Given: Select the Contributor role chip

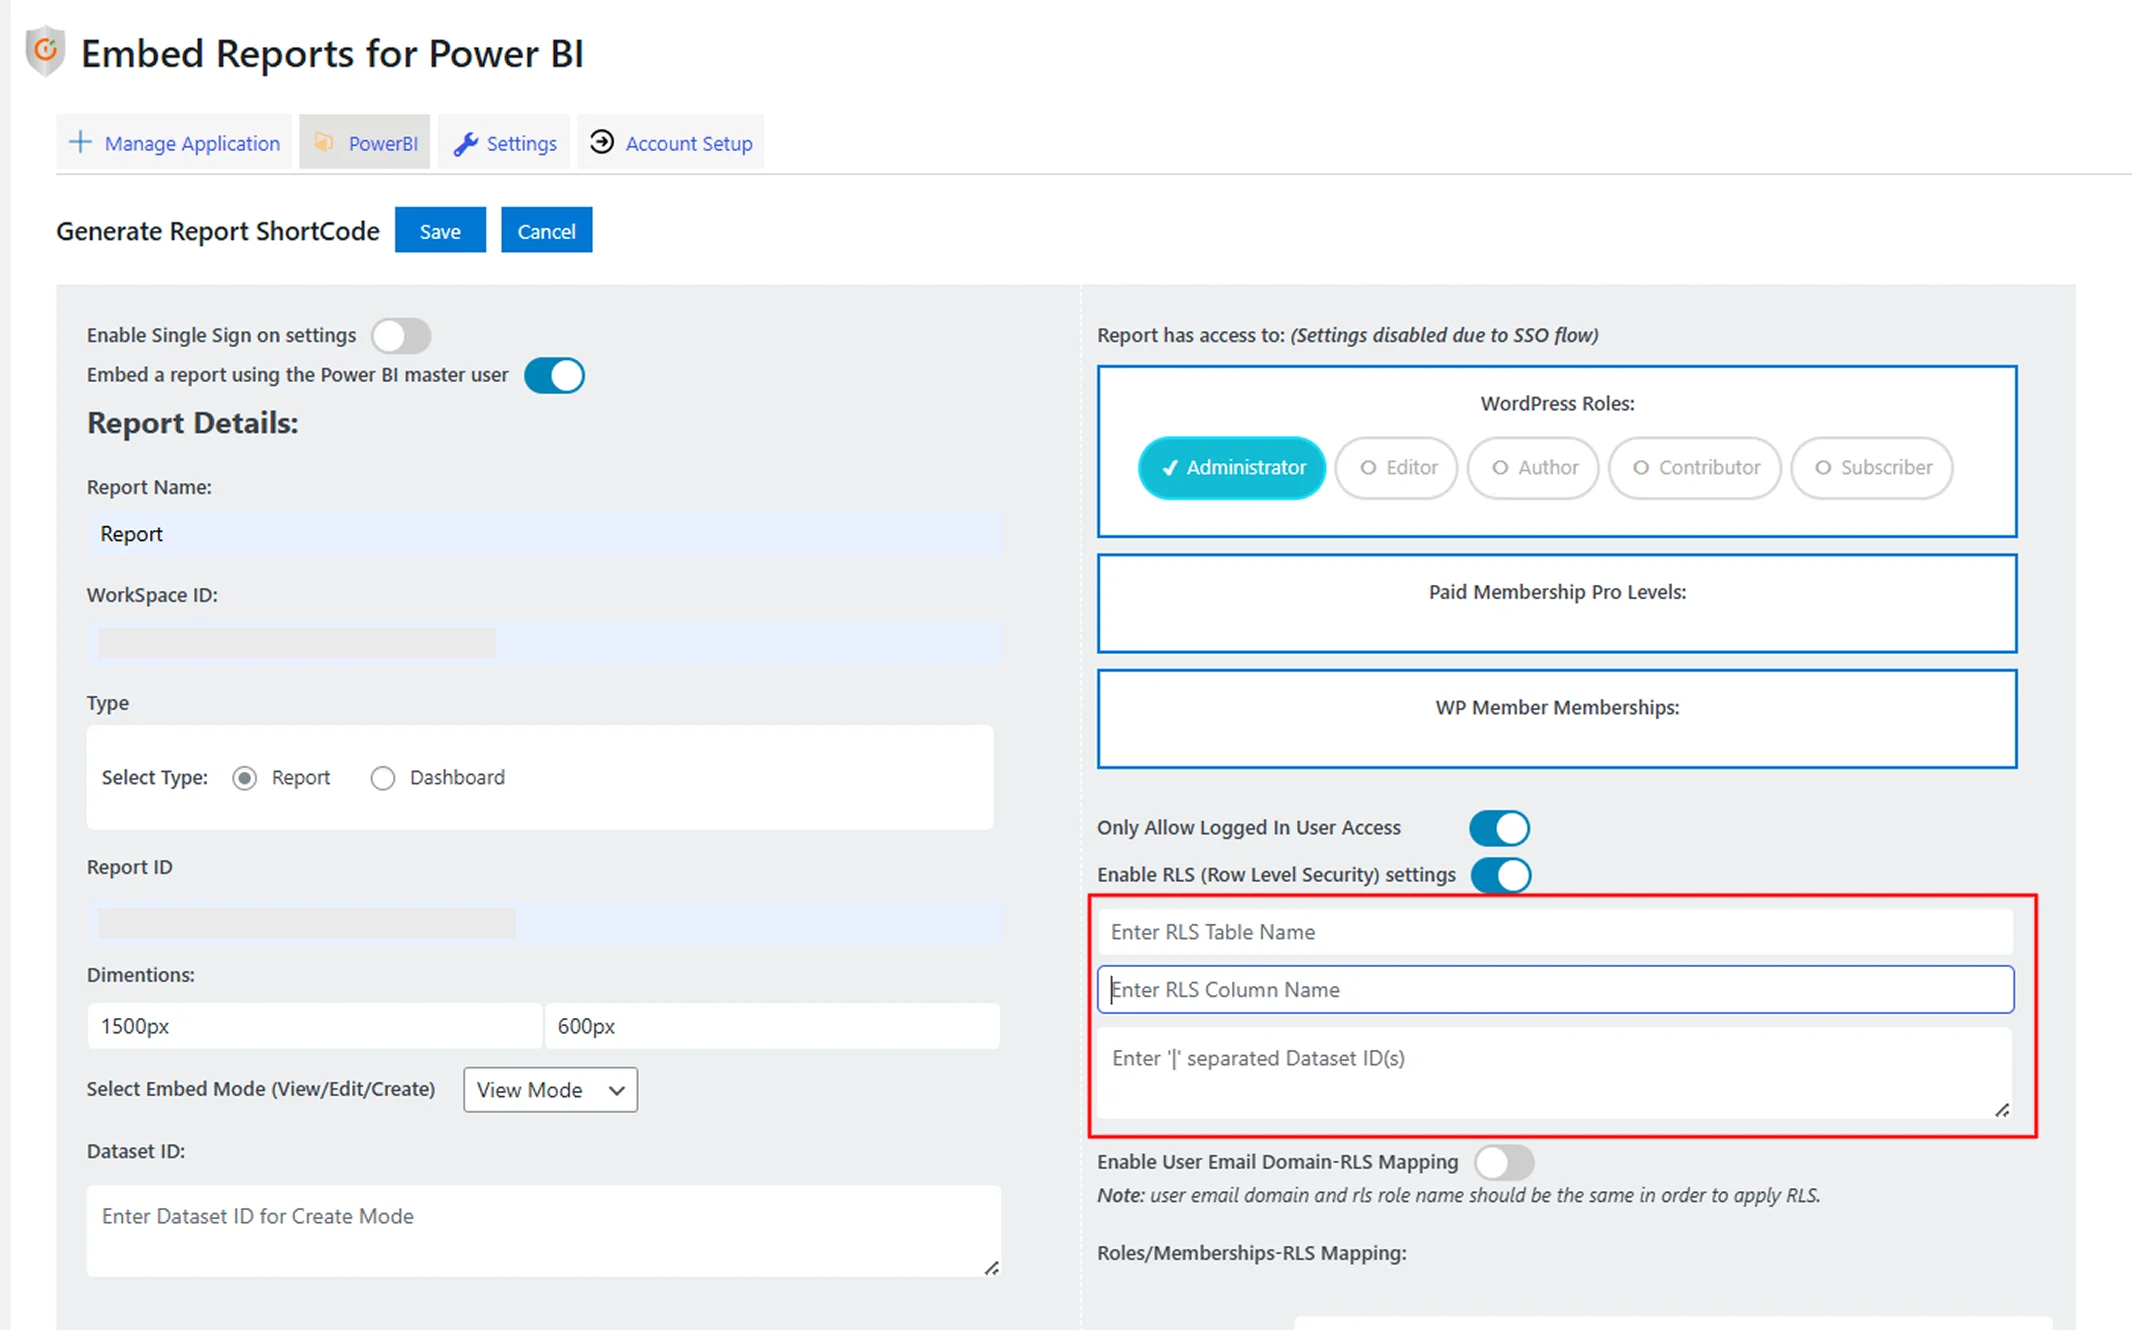Looking at the screenshot, I should [x=1695, y=468].
